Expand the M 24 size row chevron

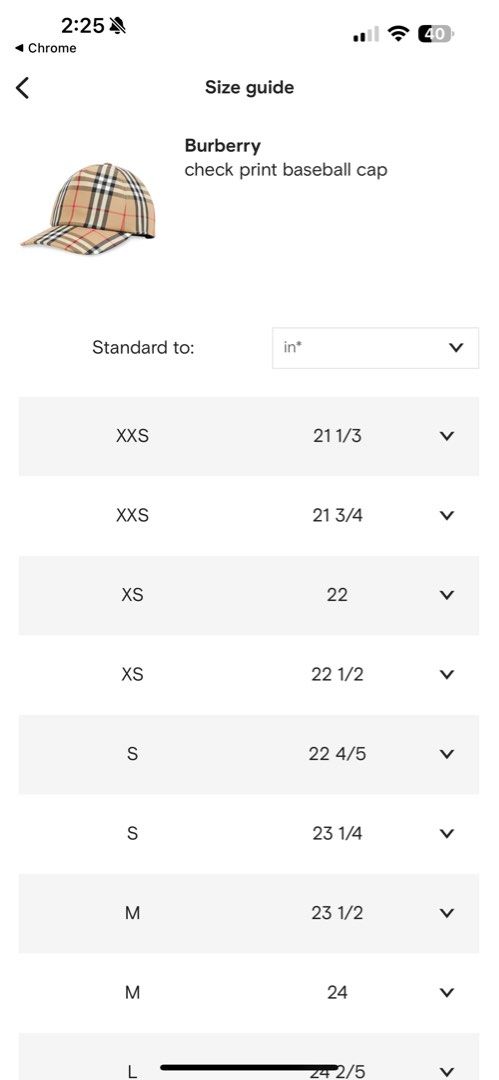click(x=447, y=993)
